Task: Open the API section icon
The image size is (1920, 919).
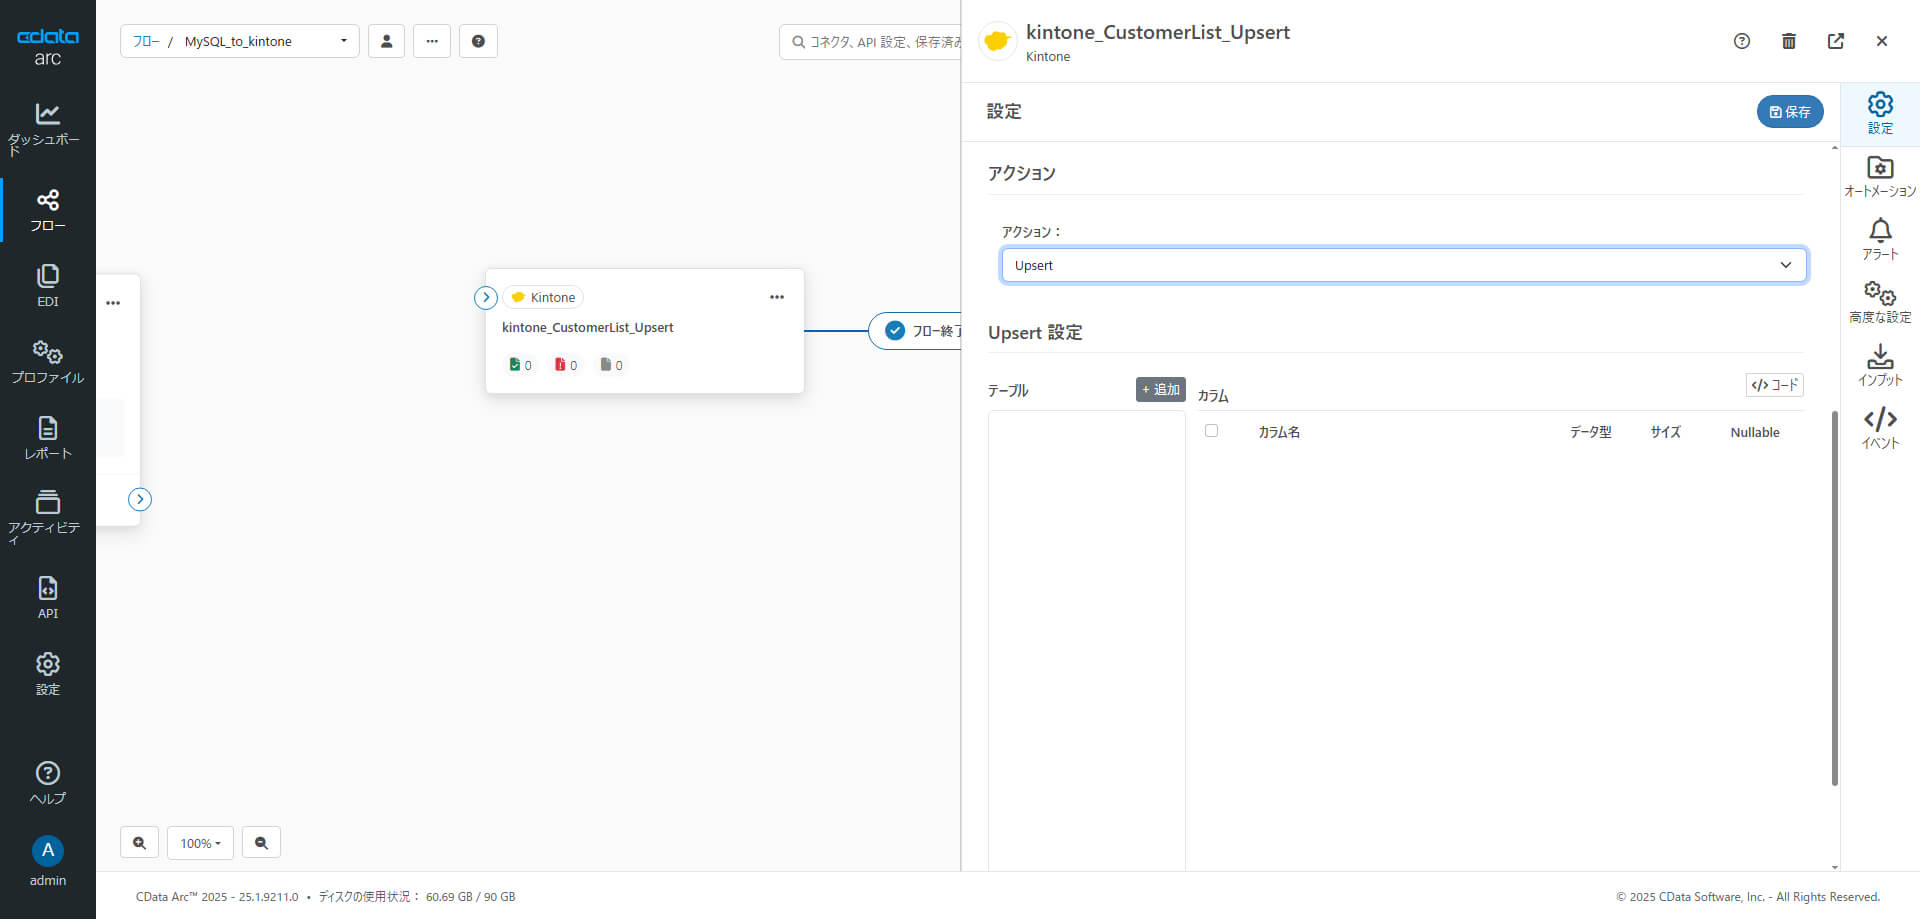Action: (47, 597)
